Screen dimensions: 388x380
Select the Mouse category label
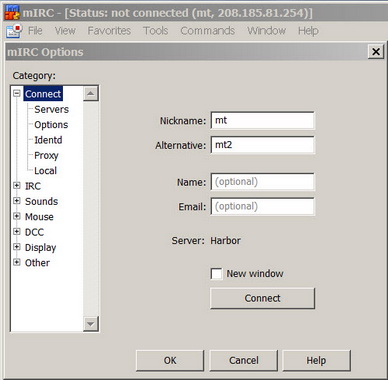pos(39,217)
